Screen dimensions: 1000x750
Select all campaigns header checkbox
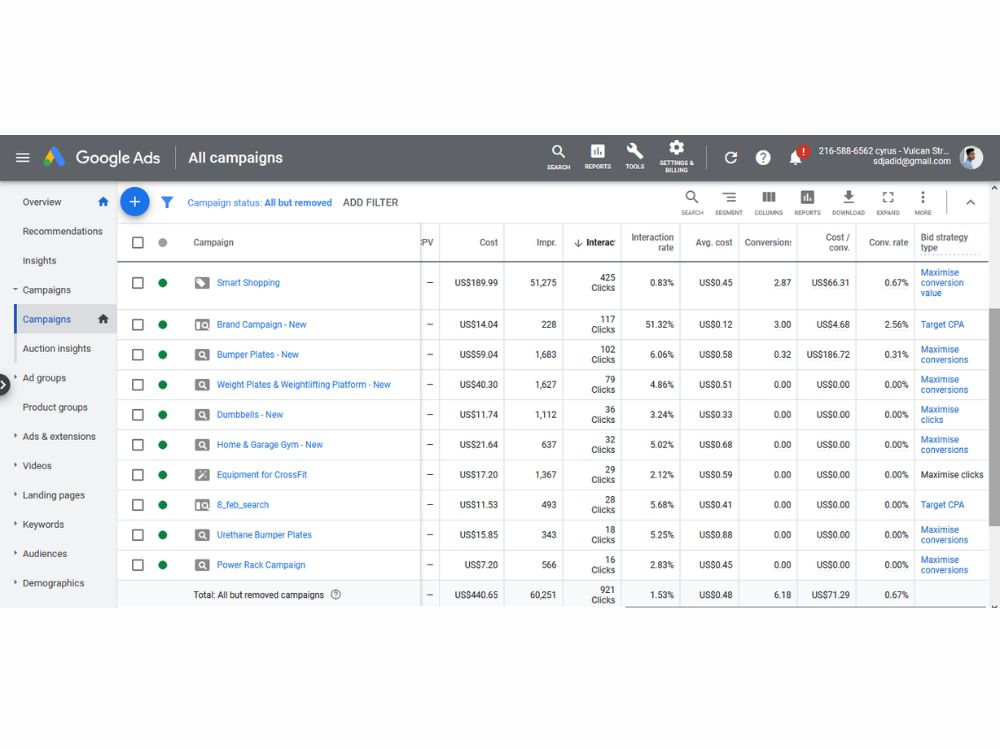(x=138, y=242)
